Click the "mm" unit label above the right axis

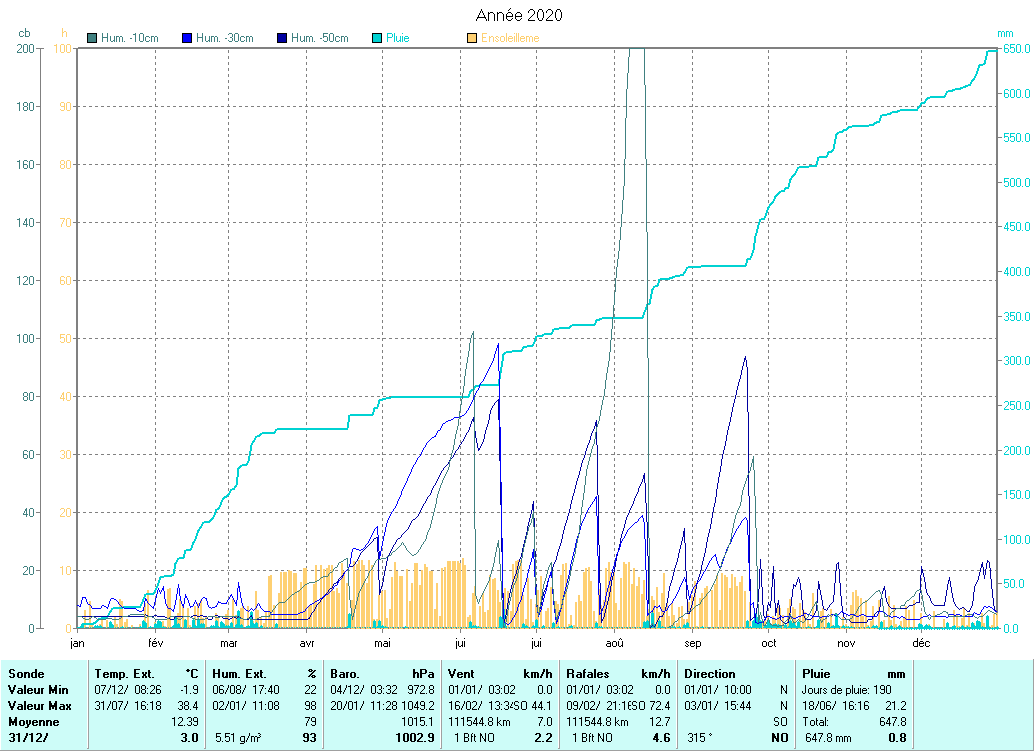click(x=1005, y=33)
